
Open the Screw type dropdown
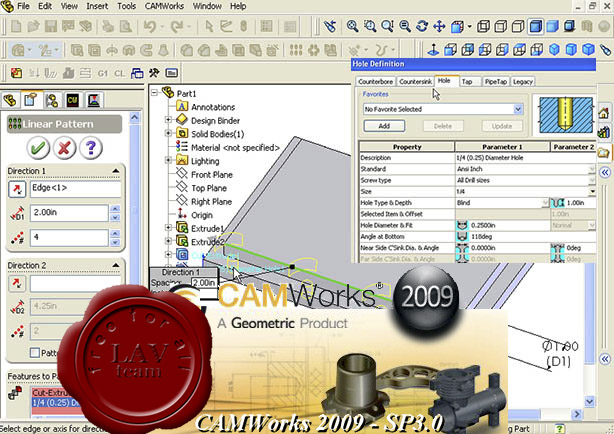(x=592, y=181)
